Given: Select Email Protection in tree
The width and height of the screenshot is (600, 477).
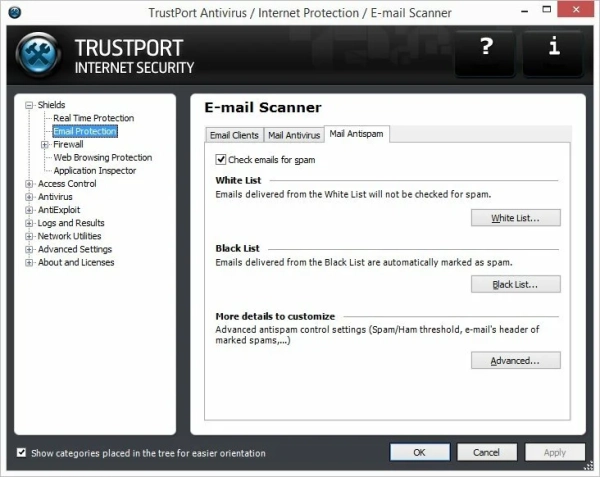Looking at the screenshot, I should pyautogui.click(x=85, y=131).
